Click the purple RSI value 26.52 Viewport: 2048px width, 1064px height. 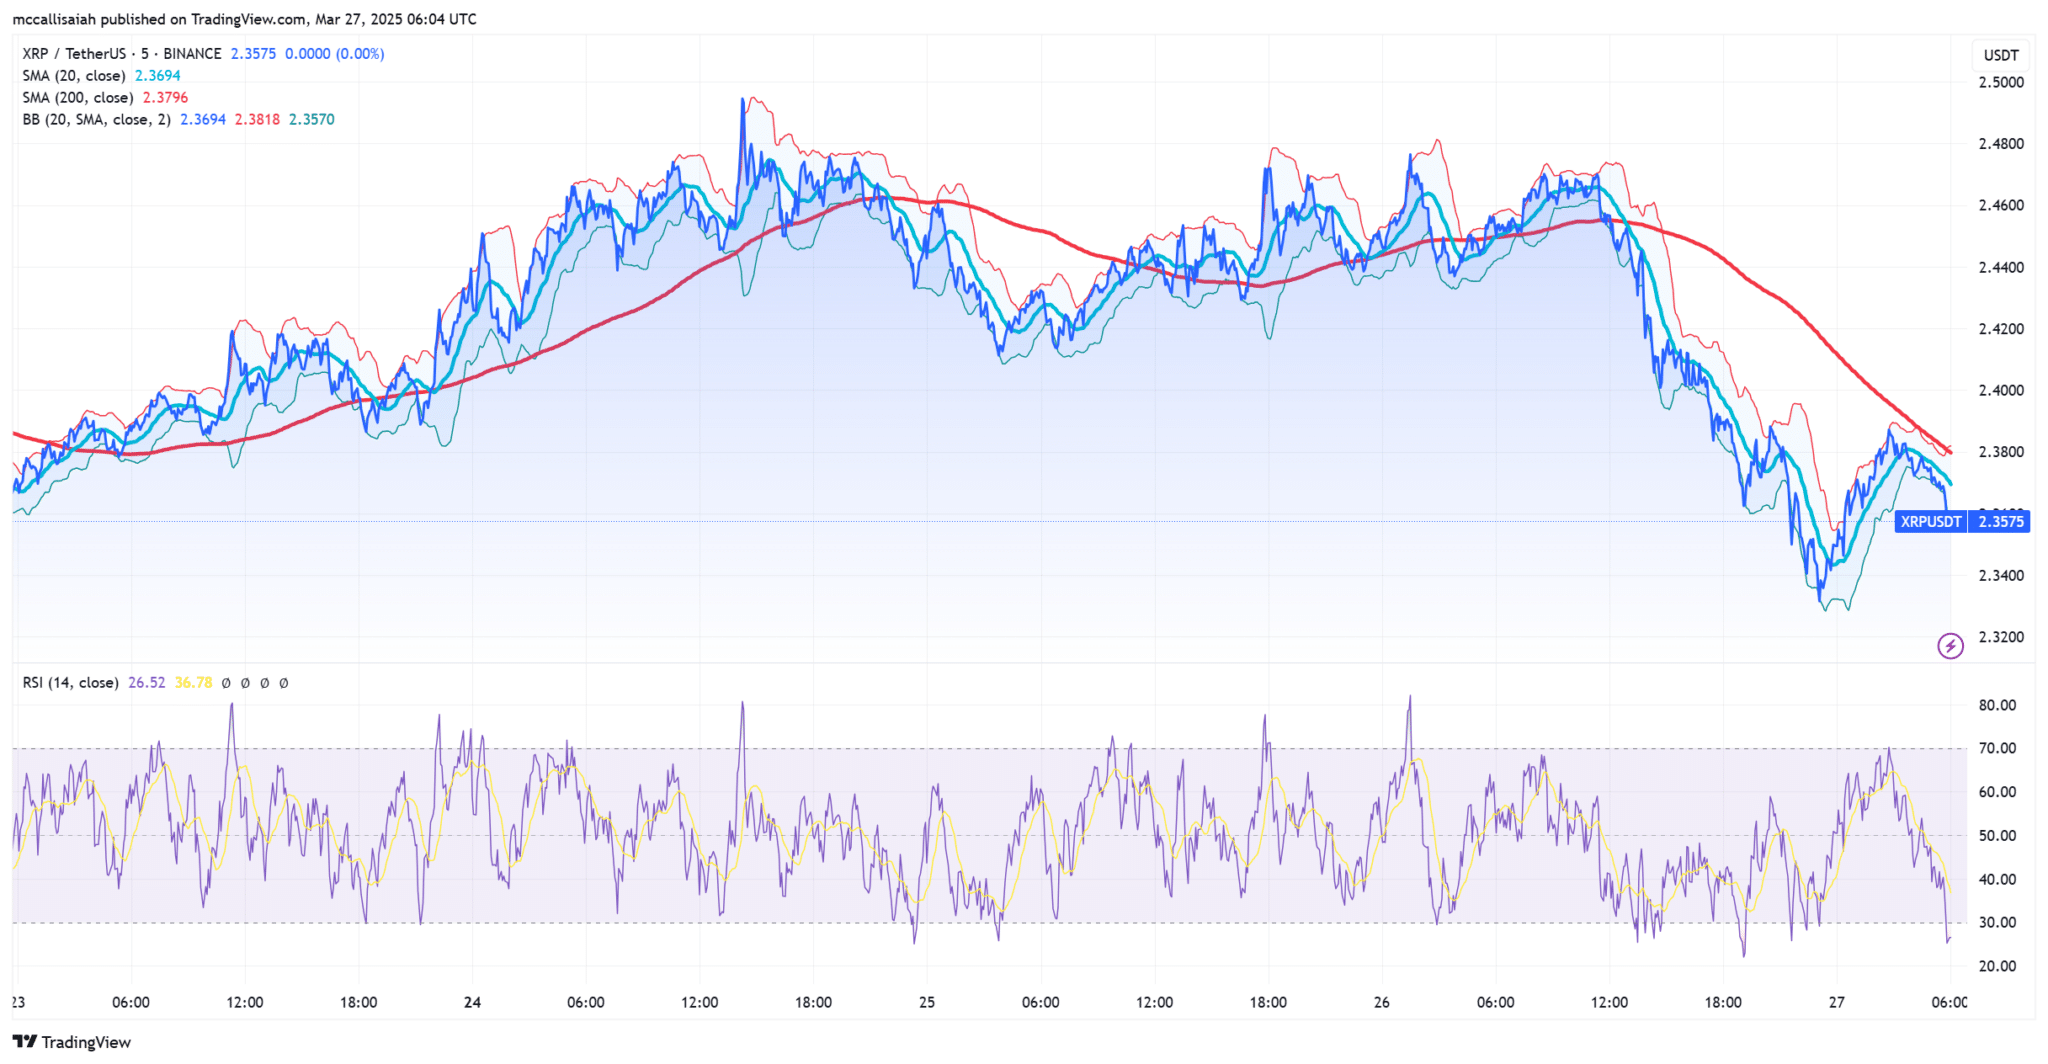[x=147, y=683]
